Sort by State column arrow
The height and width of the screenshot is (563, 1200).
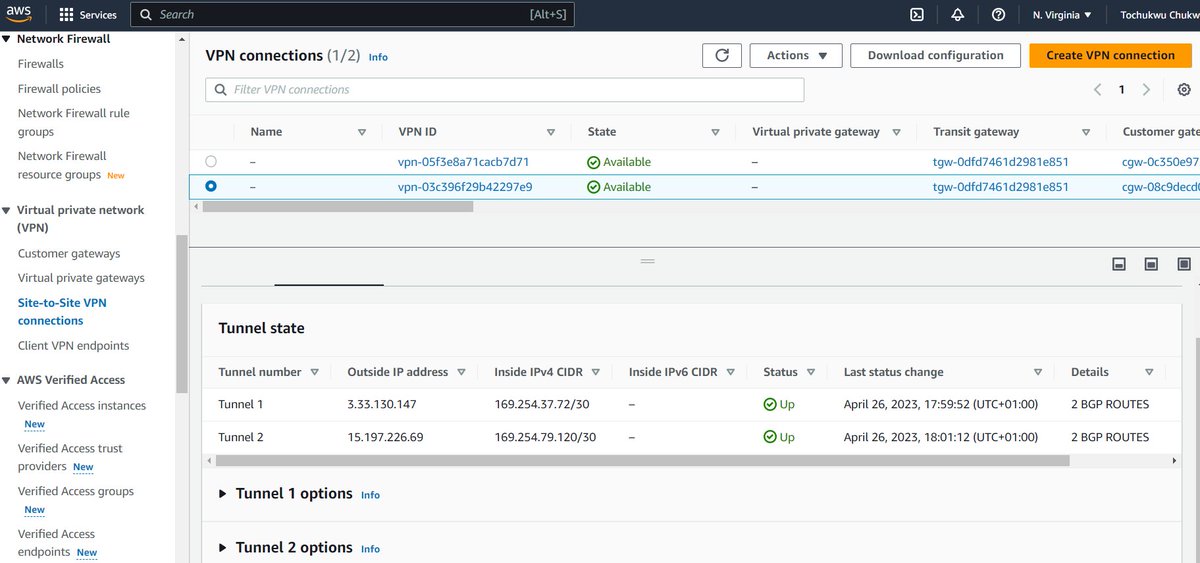pyautogui.click(x=715, y=132)
